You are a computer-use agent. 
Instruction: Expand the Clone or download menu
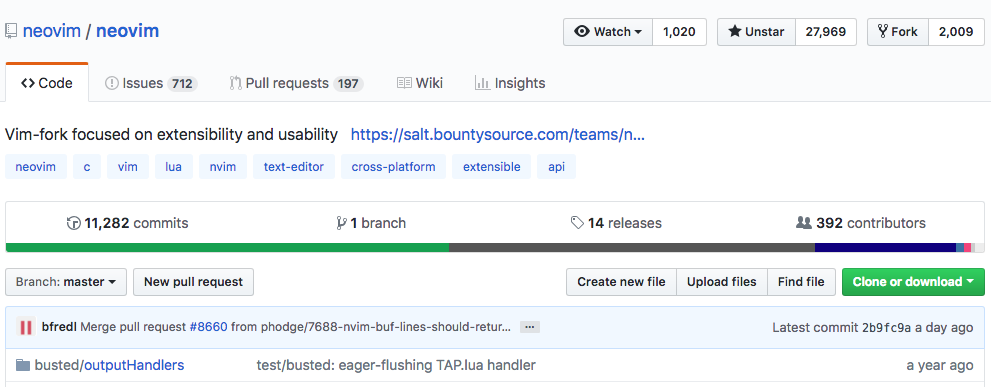click(913, 282)
